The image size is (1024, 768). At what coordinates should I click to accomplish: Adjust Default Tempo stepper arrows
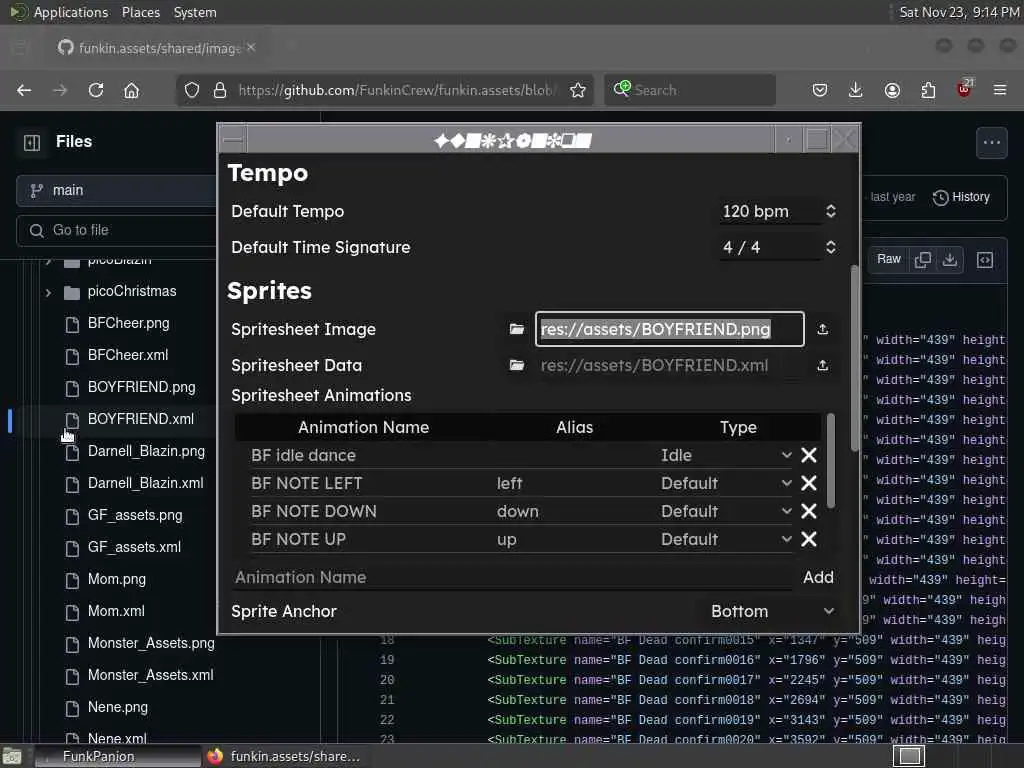tap(831, 211)
